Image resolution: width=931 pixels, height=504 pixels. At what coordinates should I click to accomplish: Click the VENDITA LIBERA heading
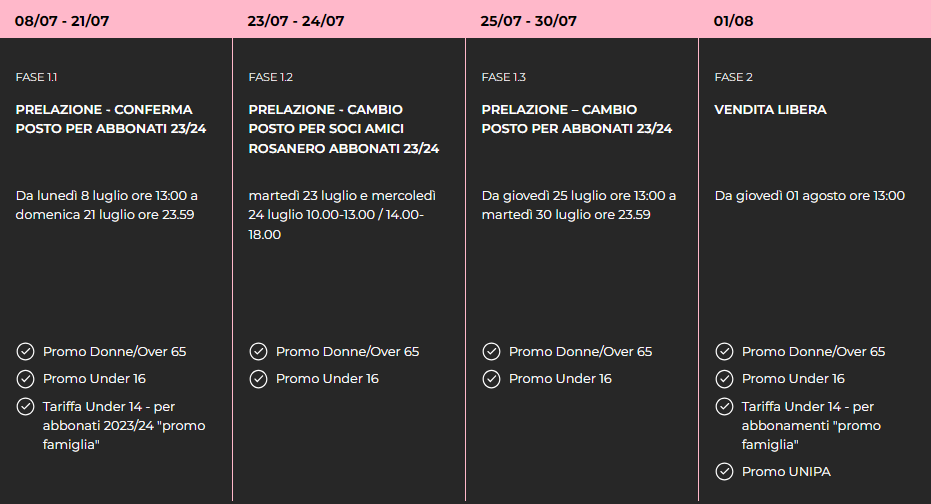[x=770, y=109]
